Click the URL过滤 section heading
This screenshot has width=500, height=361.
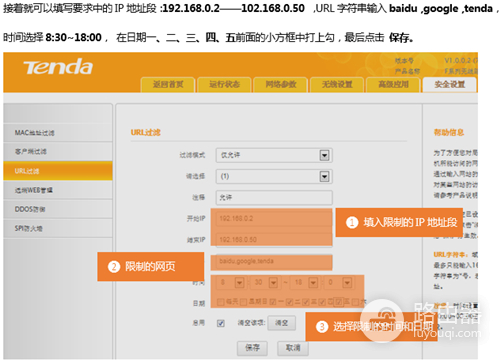click(x=145, y=133)
